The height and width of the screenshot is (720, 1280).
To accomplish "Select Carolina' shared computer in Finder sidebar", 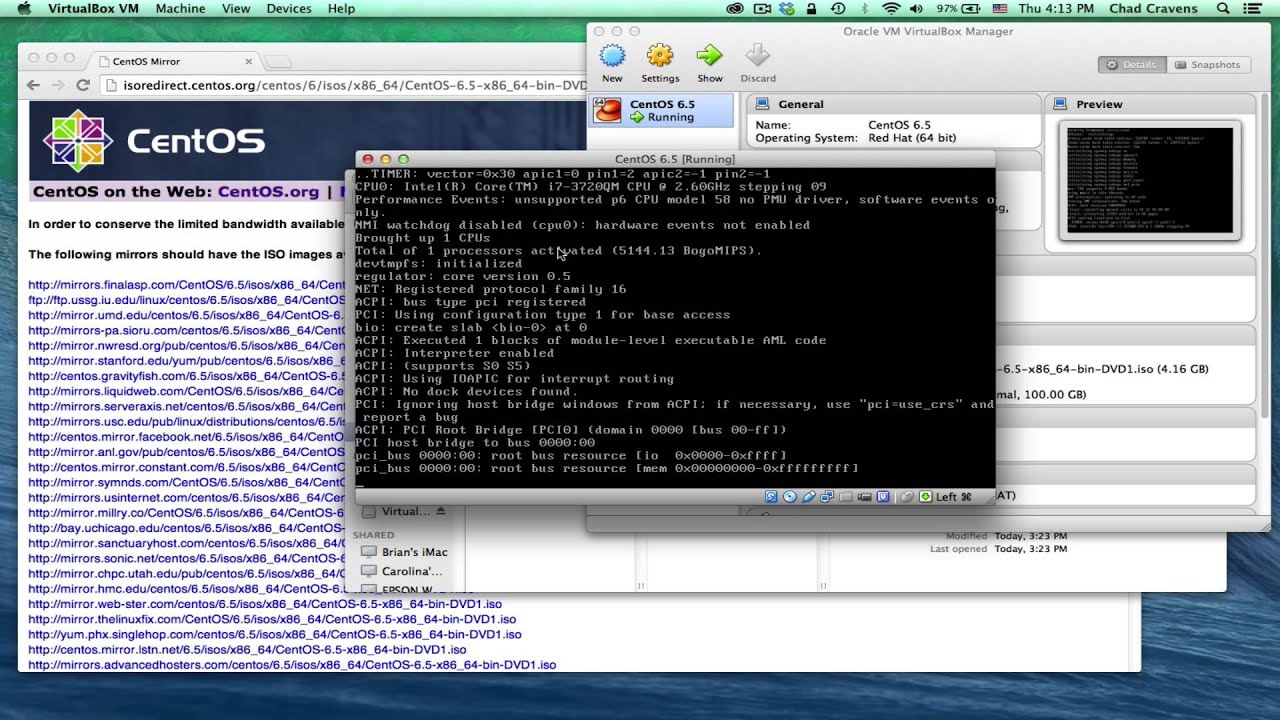I will pos(402,571).
